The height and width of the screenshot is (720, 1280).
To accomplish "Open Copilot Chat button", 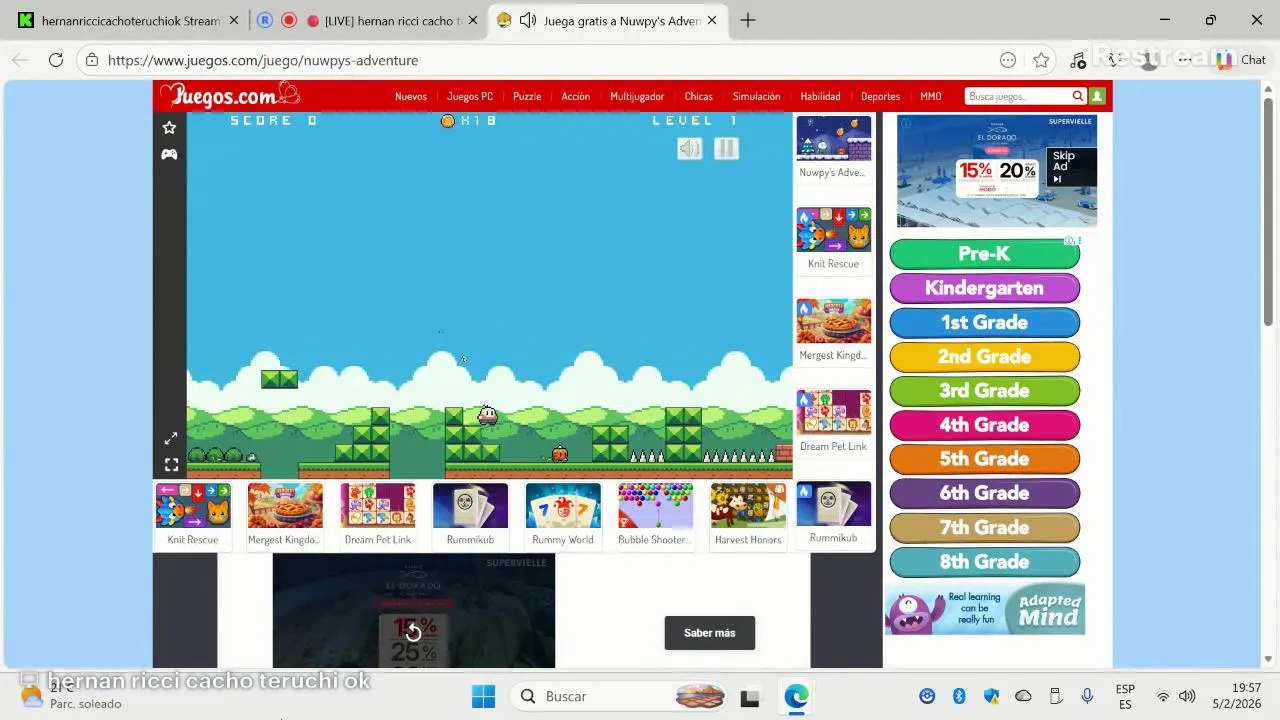I will (1242, 60).
